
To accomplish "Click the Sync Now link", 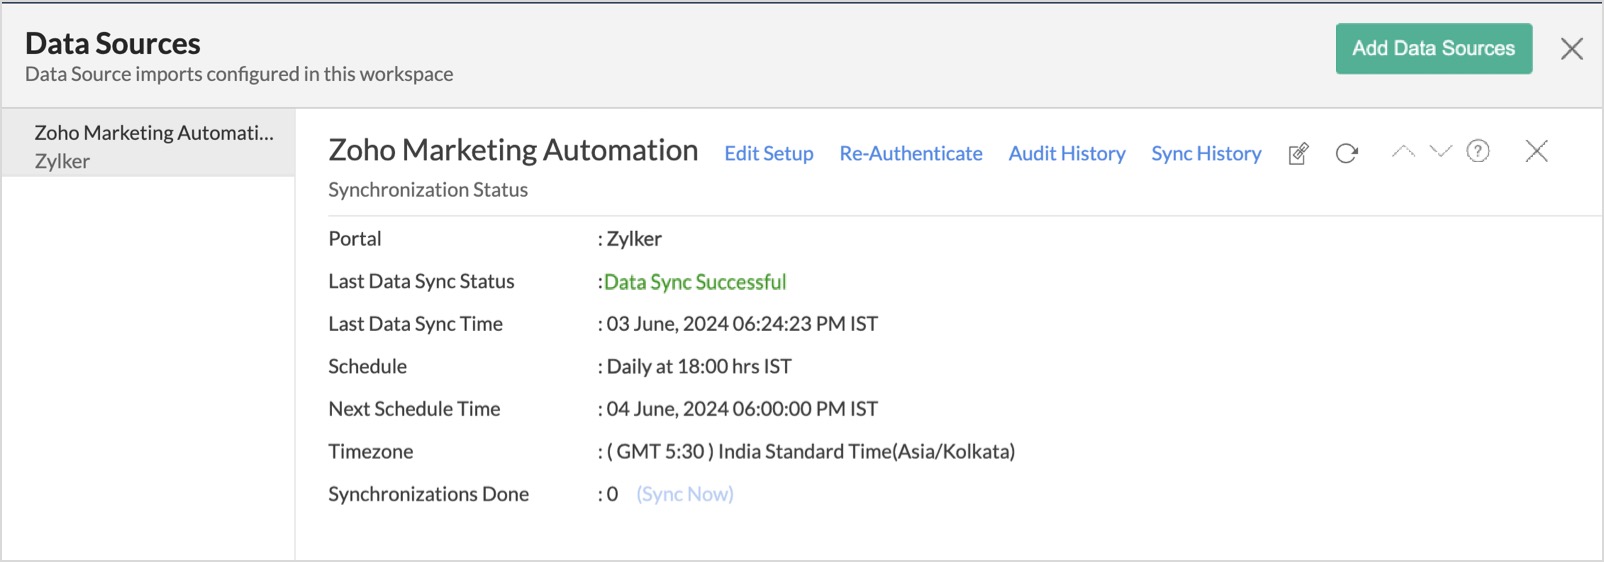I will click(x=684, y=494).
